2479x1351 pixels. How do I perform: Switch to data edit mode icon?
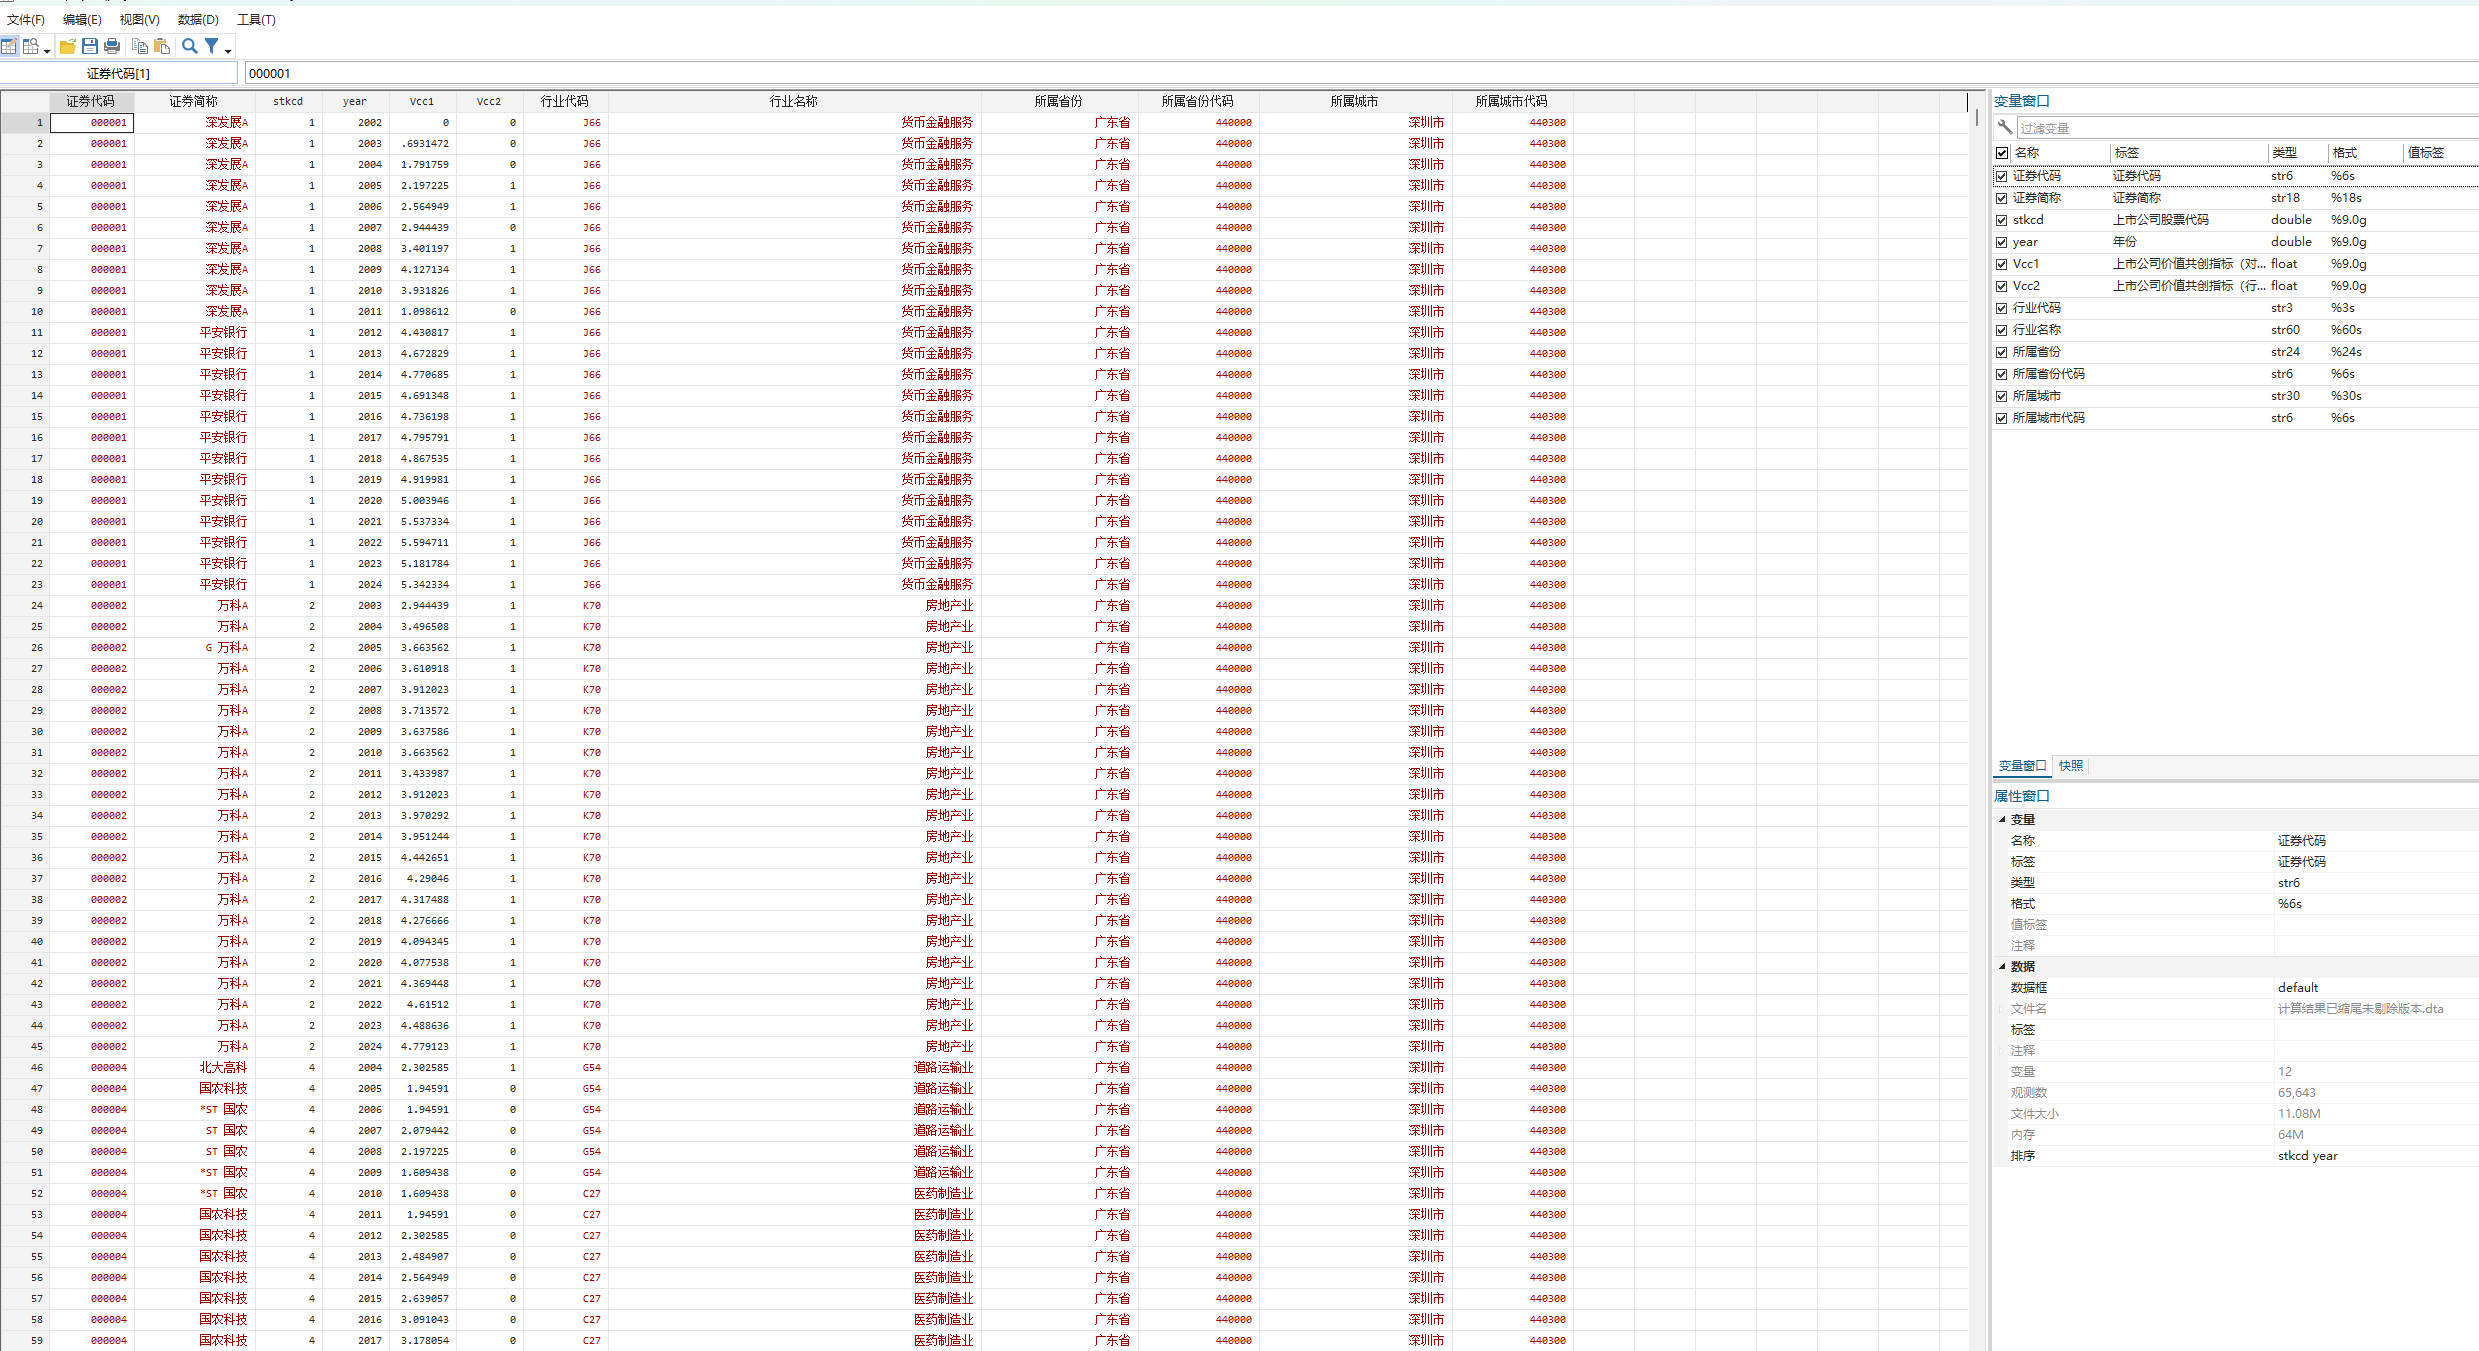coord(9,46)
